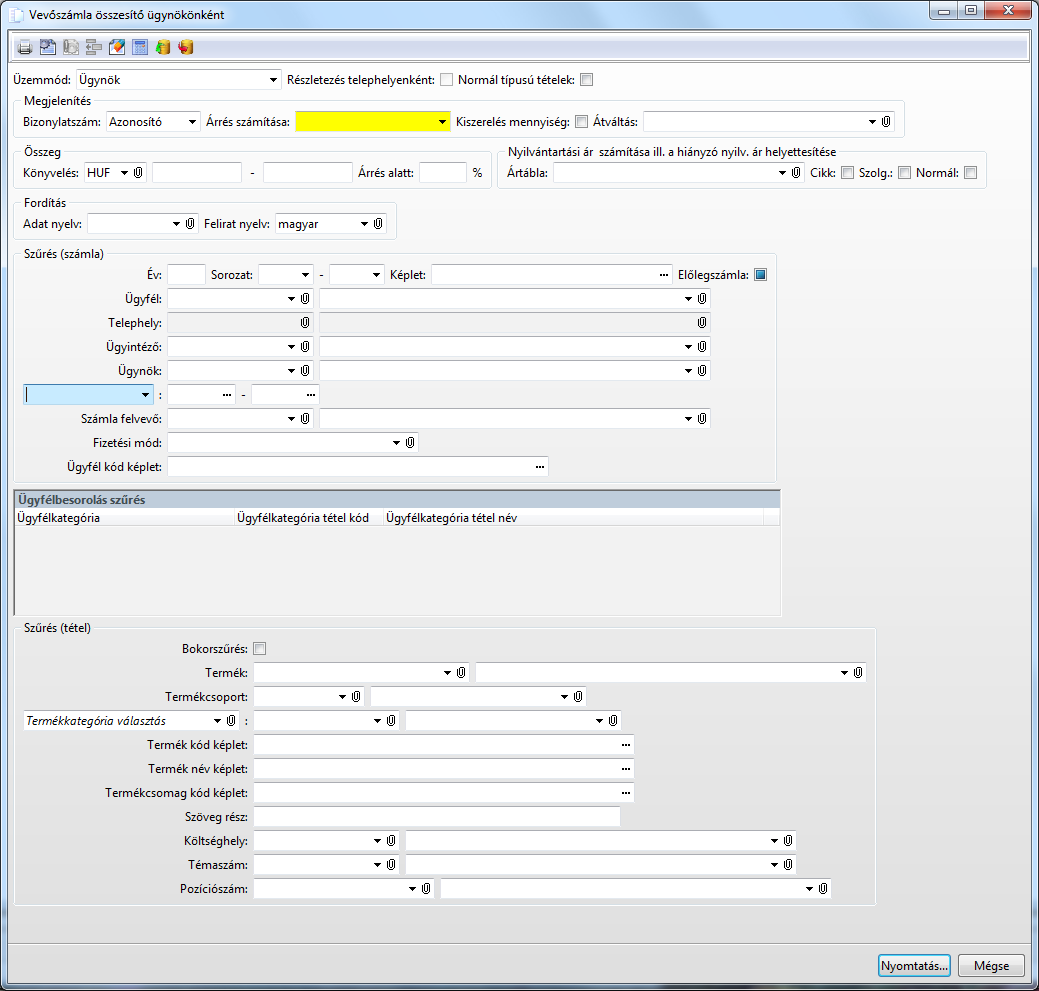Screen dimensions: 1039x991
Task: Click the database icon with red arrow
Action: tap(186, 47)
